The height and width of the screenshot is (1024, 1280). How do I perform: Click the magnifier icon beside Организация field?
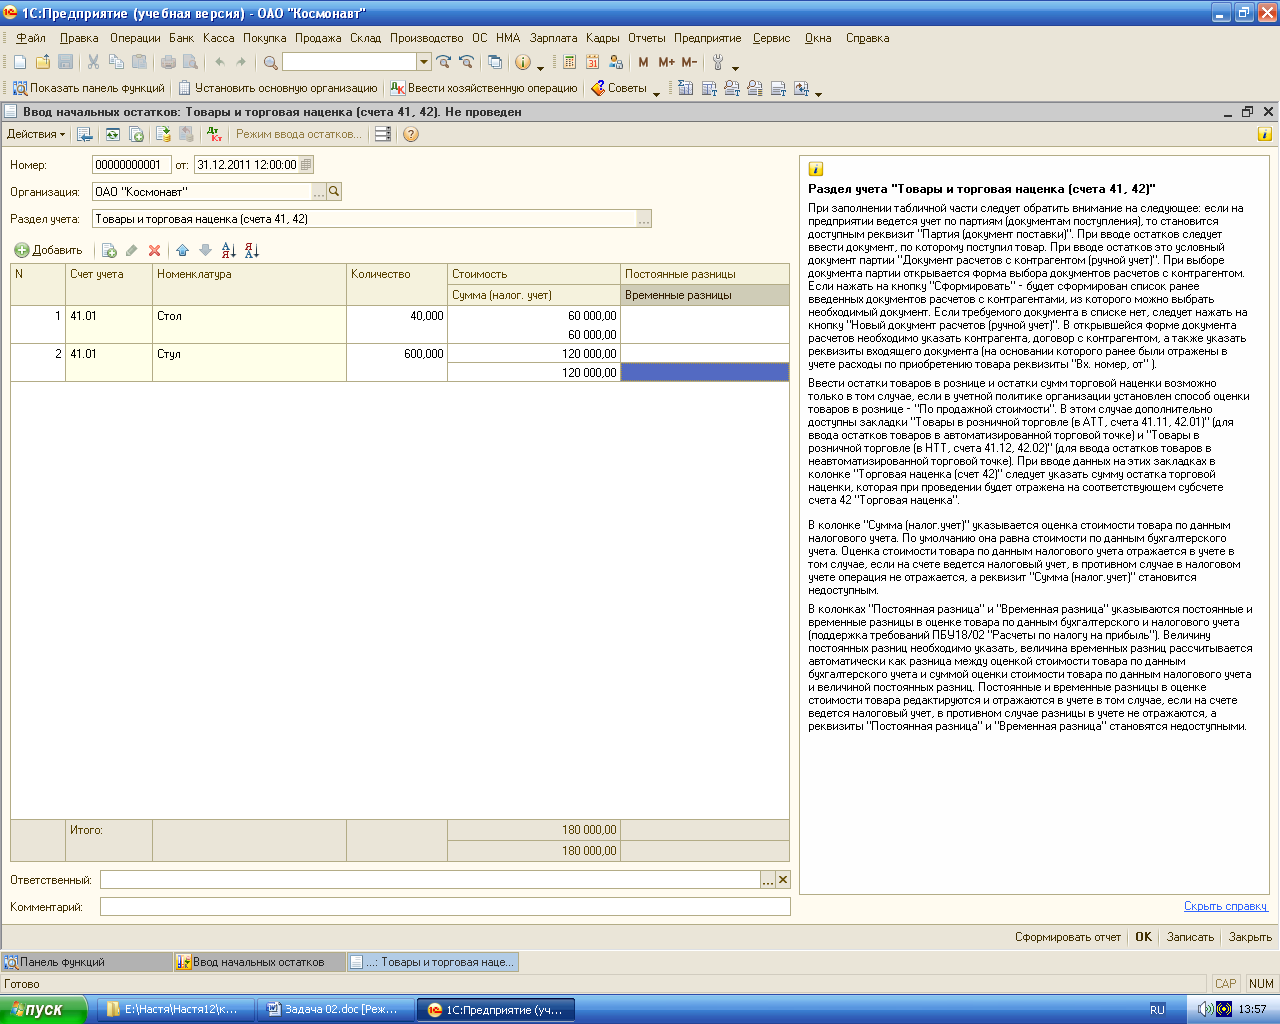(334, 191)
